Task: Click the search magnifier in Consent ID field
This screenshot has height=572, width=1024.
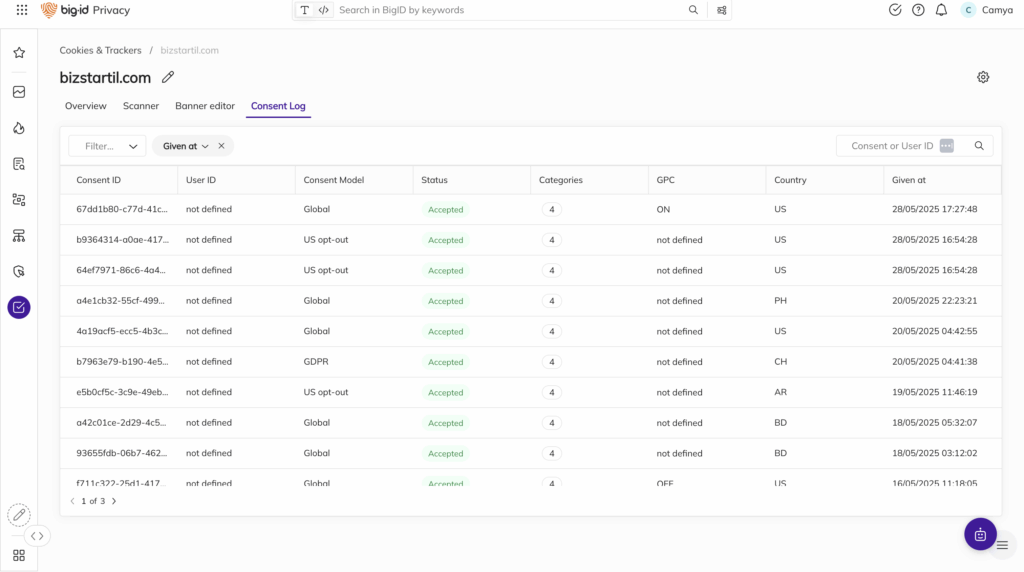Action: pos(979,146)
